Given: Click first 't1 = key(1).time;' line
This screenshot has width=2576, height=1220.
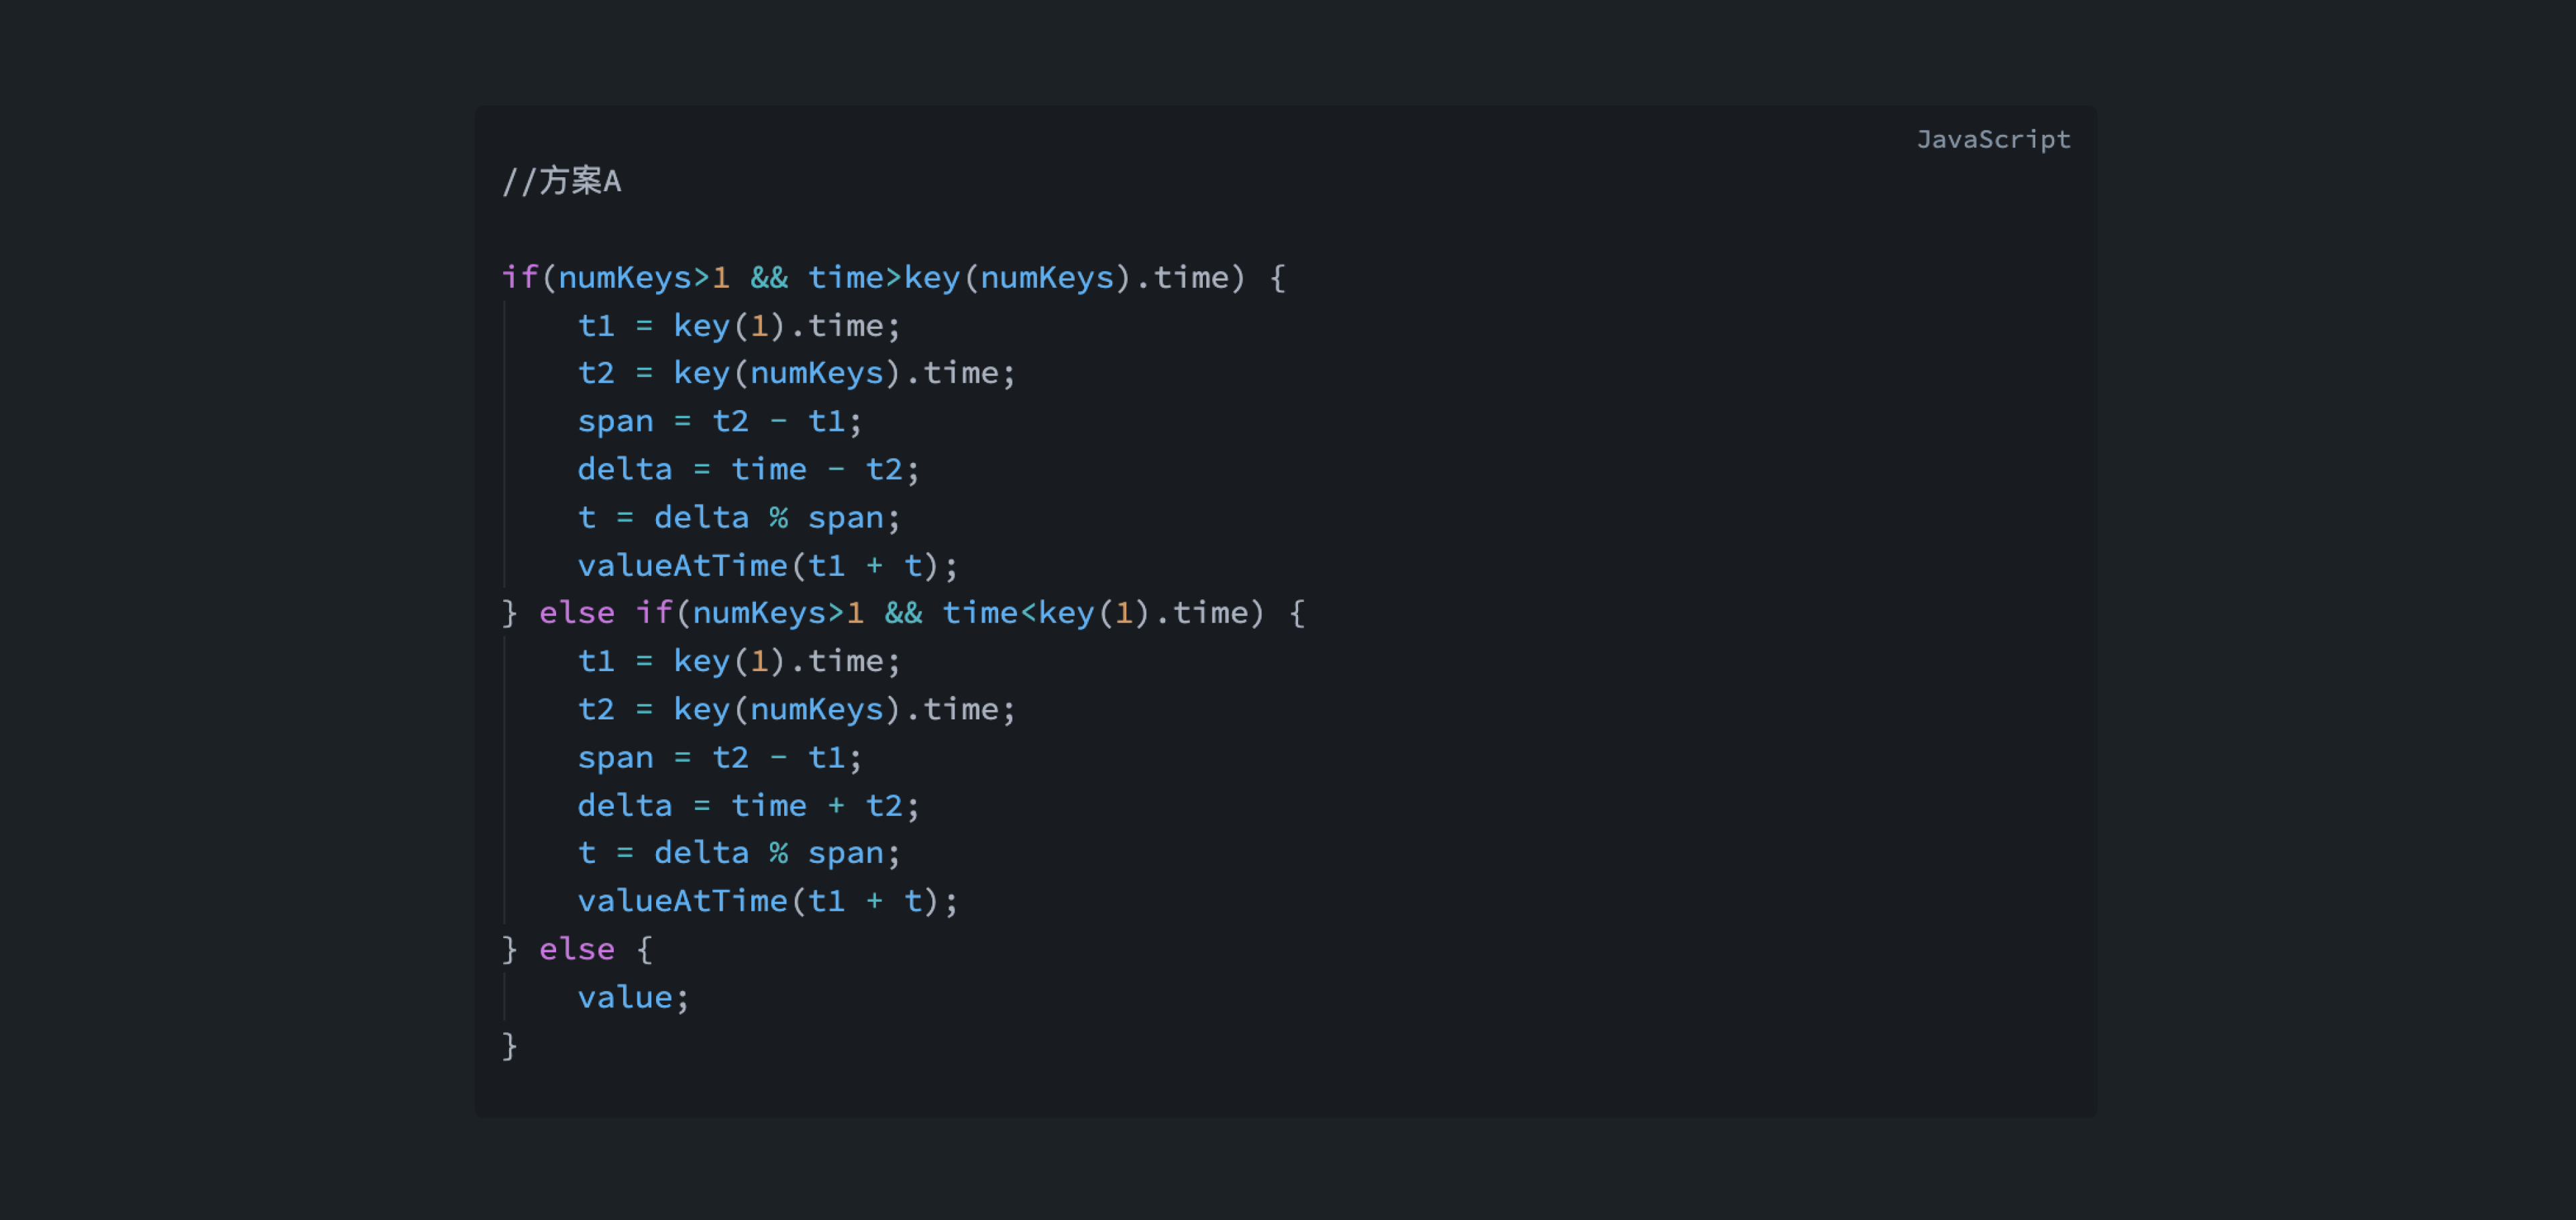Looking at the screenshot, I should click(739, 325).
